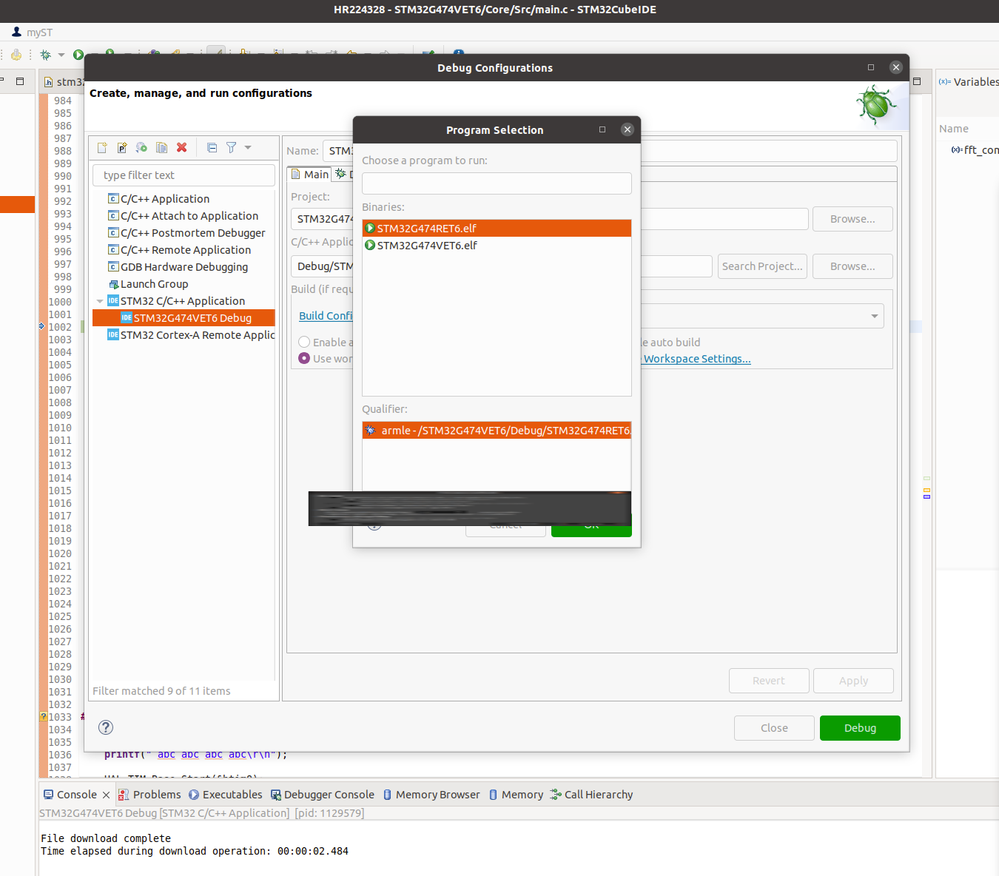Image resolution: width=999 pixels, height=876 pixels.
Task: Maximize the Program Selection dialog
Action: click(x=602, y=129)
